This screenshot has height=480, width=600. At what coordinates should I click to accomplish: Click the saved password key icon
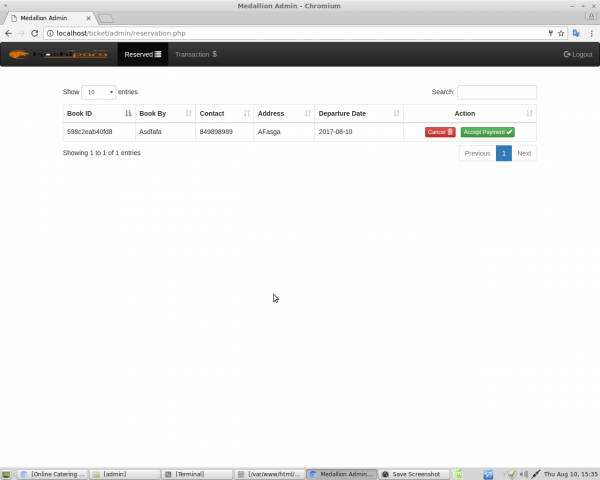pos(551,33)
